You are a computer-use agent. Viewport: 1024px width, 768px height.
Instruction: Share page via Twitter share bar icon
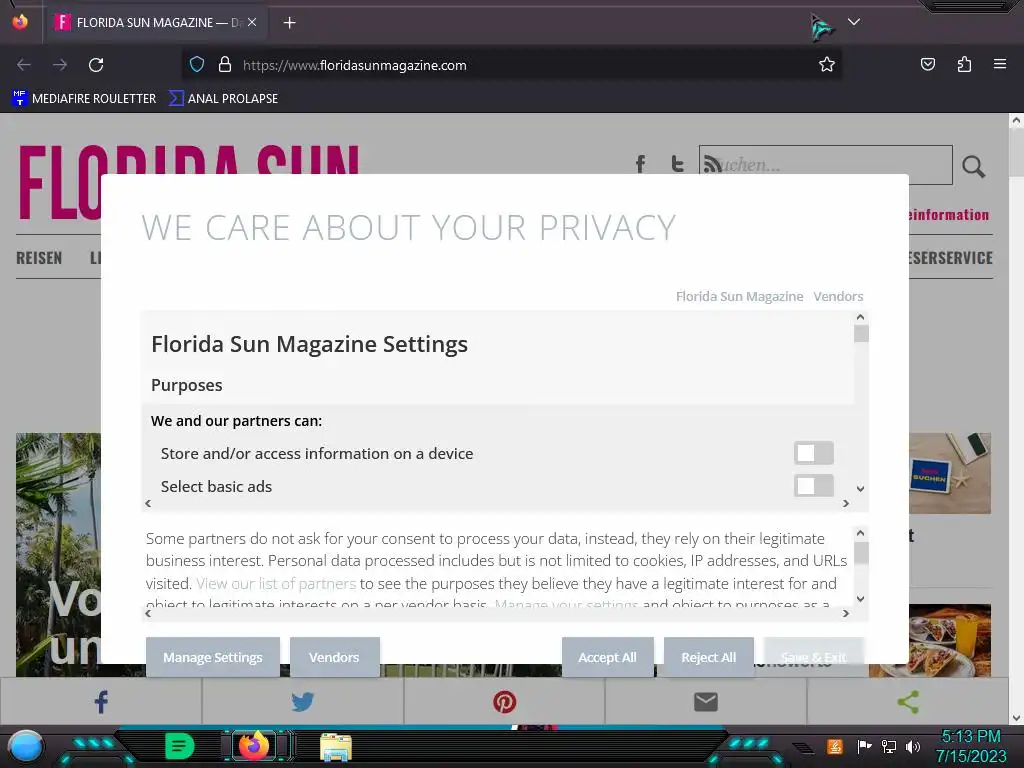[302, 702]
